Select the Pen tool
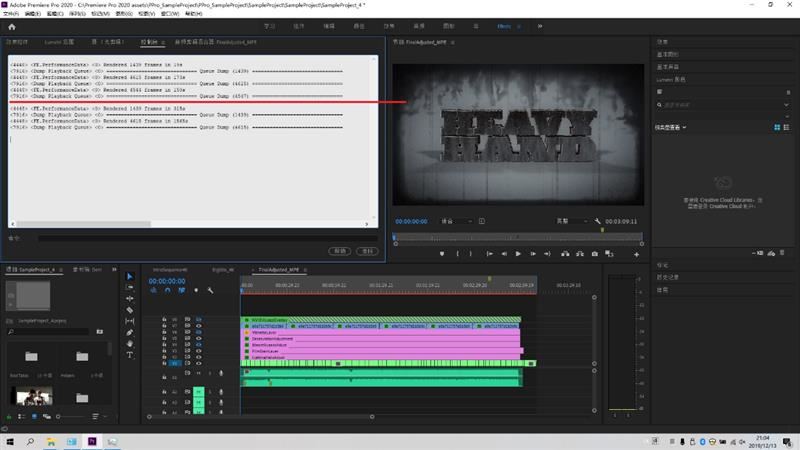 point(130,333)
